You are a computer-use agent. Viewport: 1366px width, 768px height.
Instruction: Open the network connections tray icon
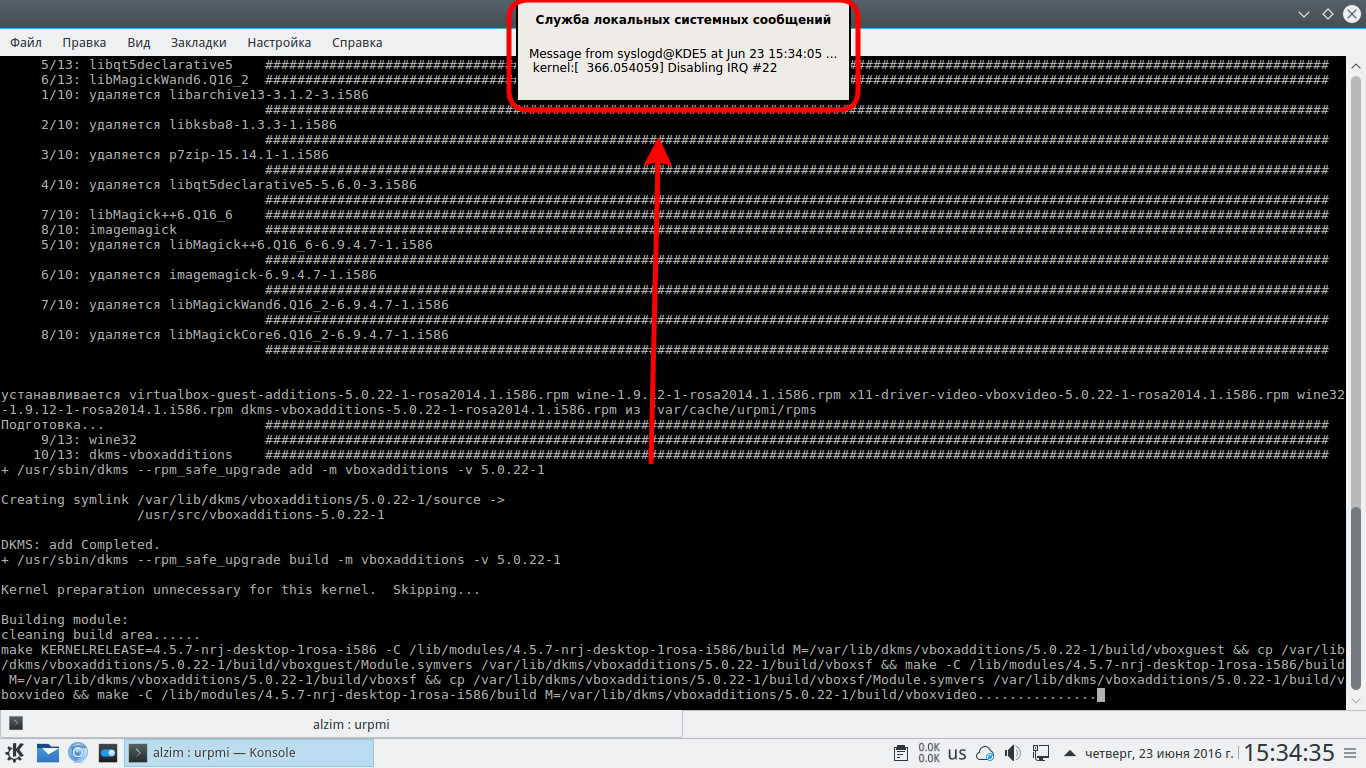pyautogui.click(x=1041, y=753)
